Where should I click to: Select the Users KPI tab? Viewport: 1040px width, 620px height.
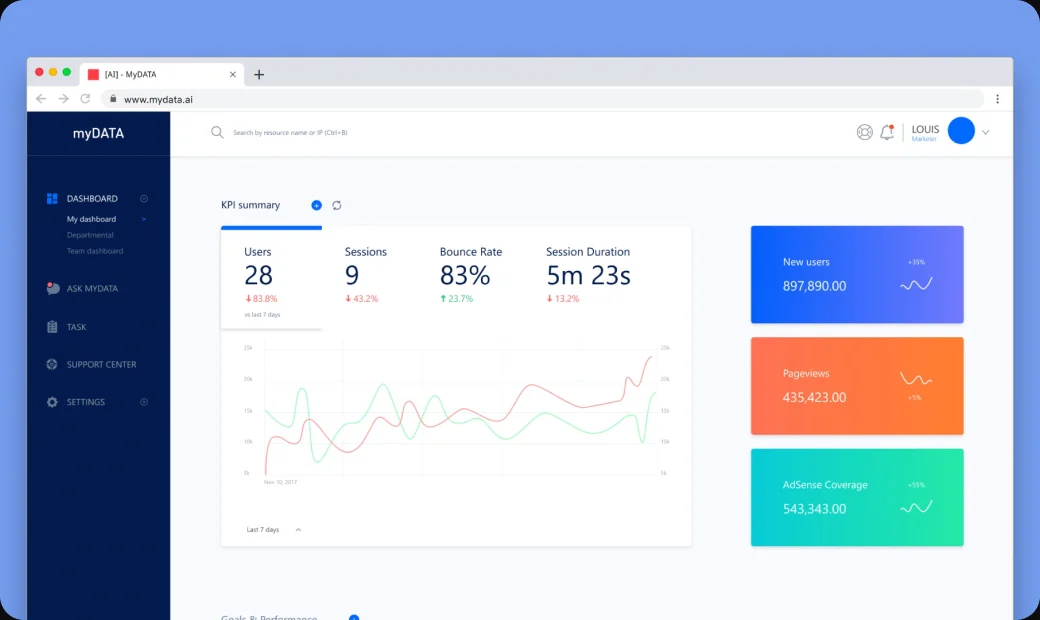tap(271, 277)
